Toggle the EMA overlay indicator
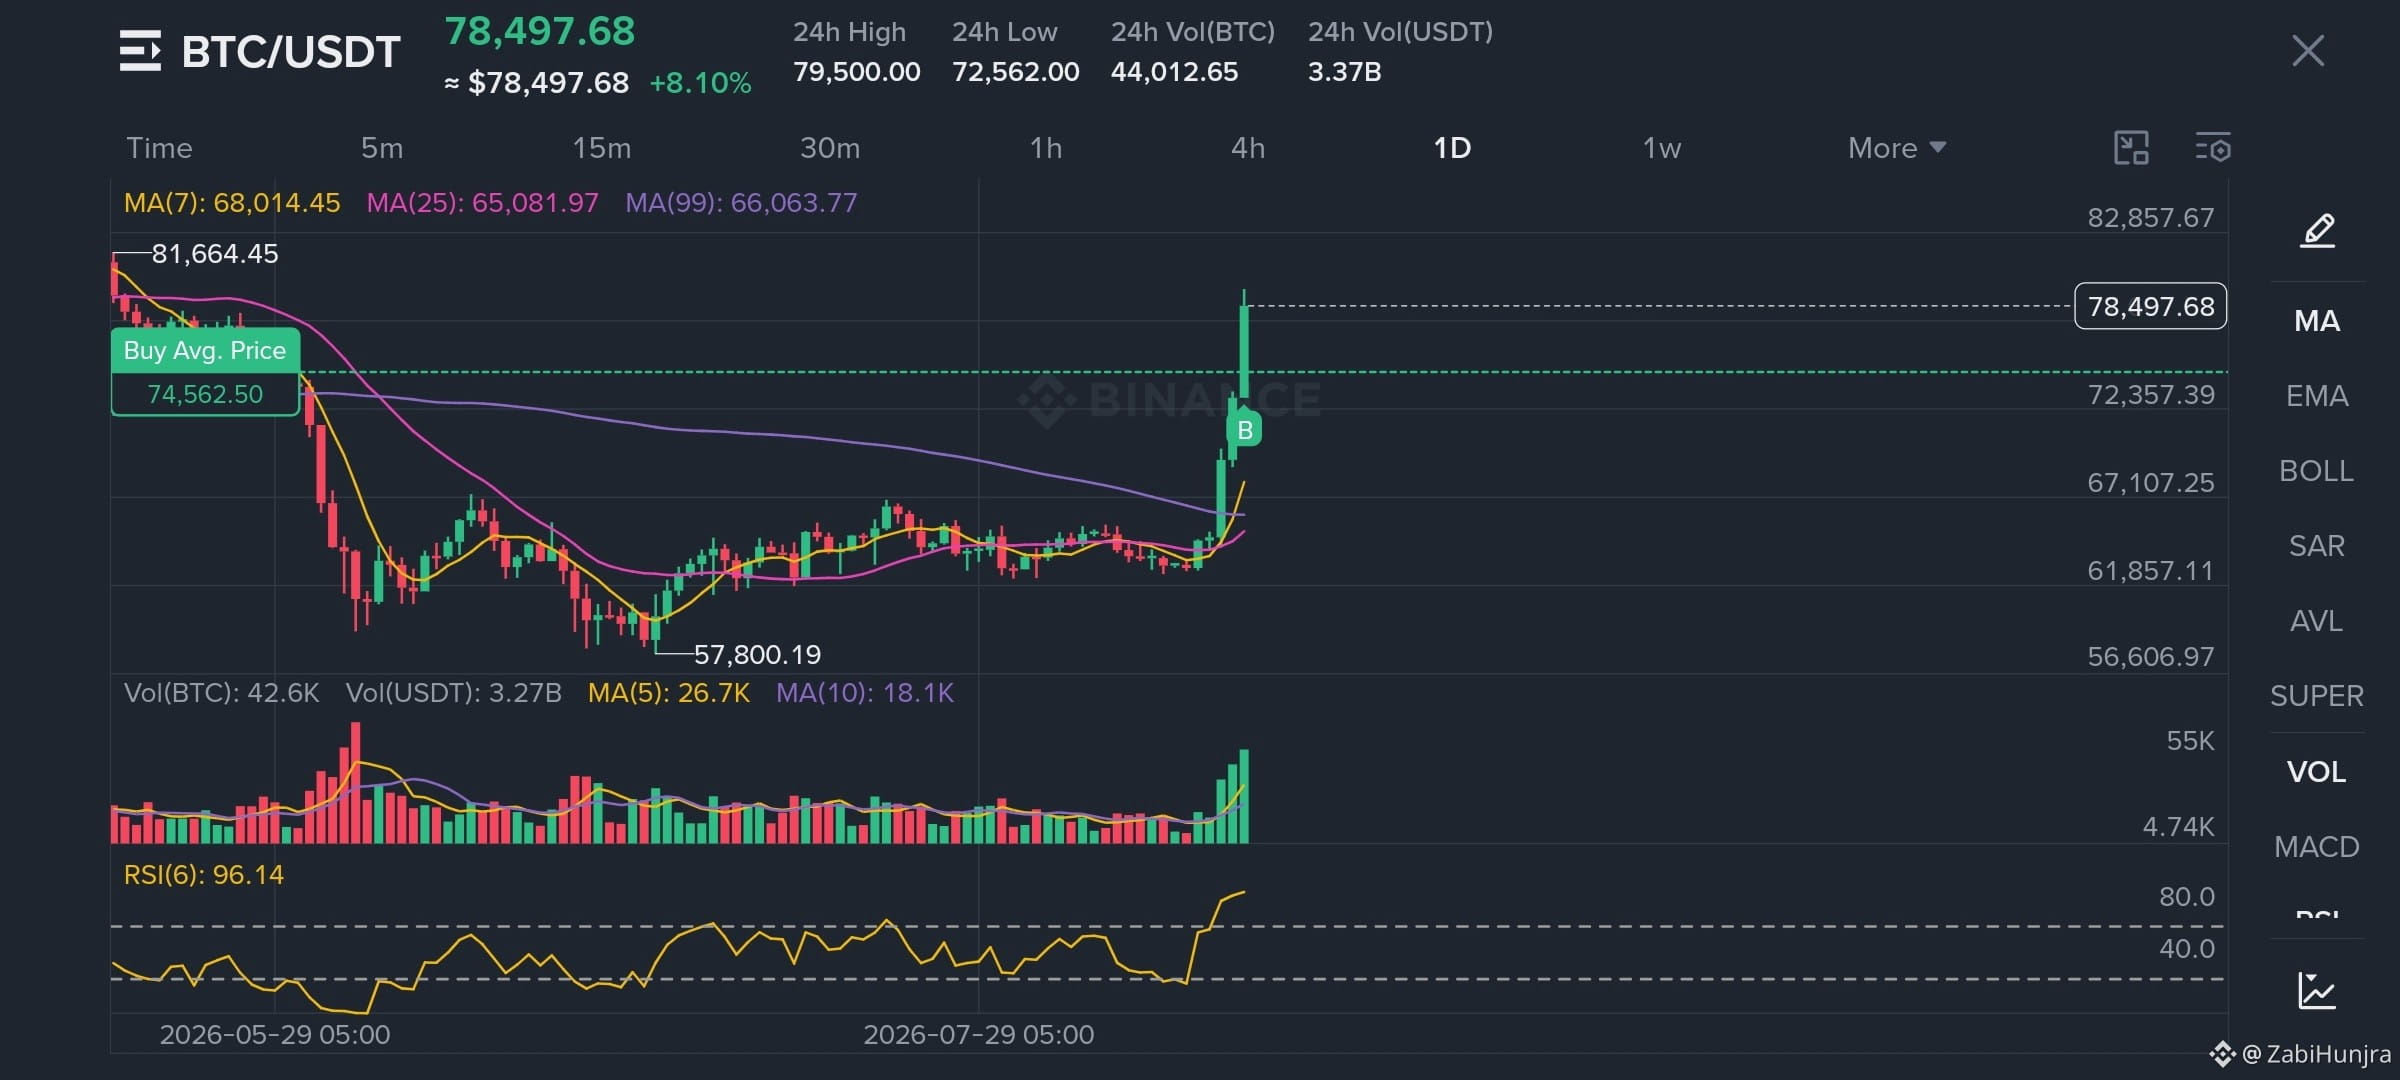 pyautogui.click(x=2317, y=396)
